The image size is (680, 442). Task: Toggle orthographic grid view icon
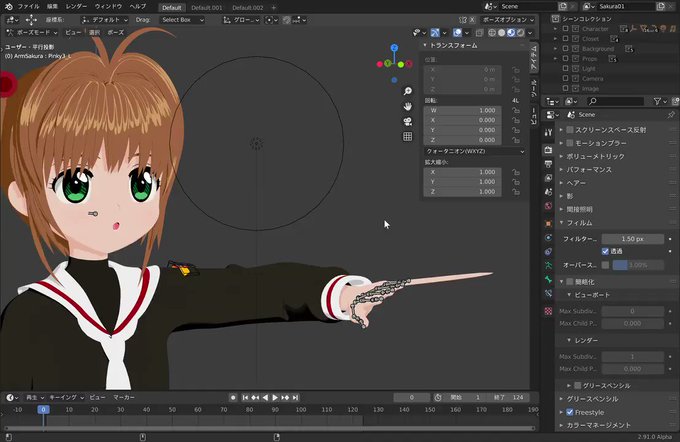point(408,137)
